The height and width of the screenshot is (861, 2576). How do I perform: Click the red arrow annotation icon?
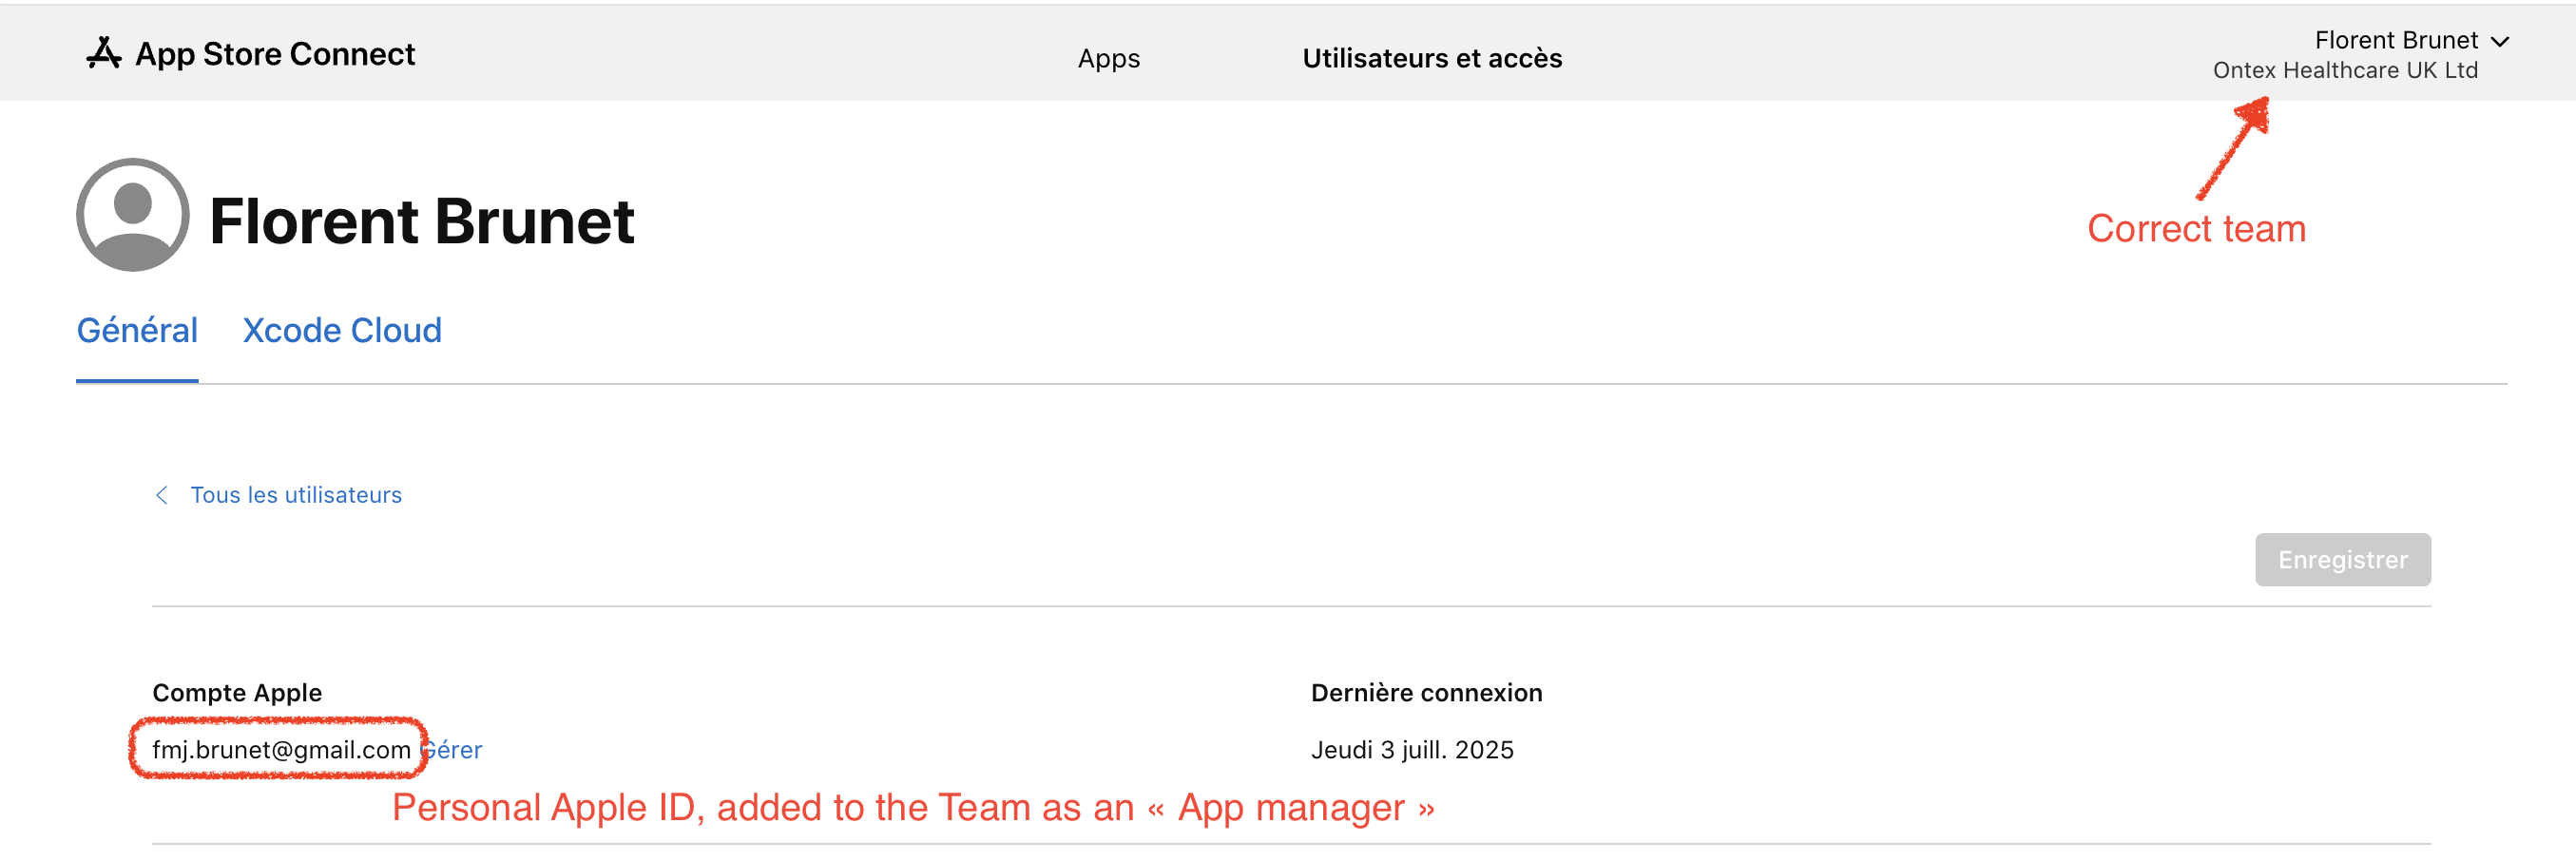2232,148
